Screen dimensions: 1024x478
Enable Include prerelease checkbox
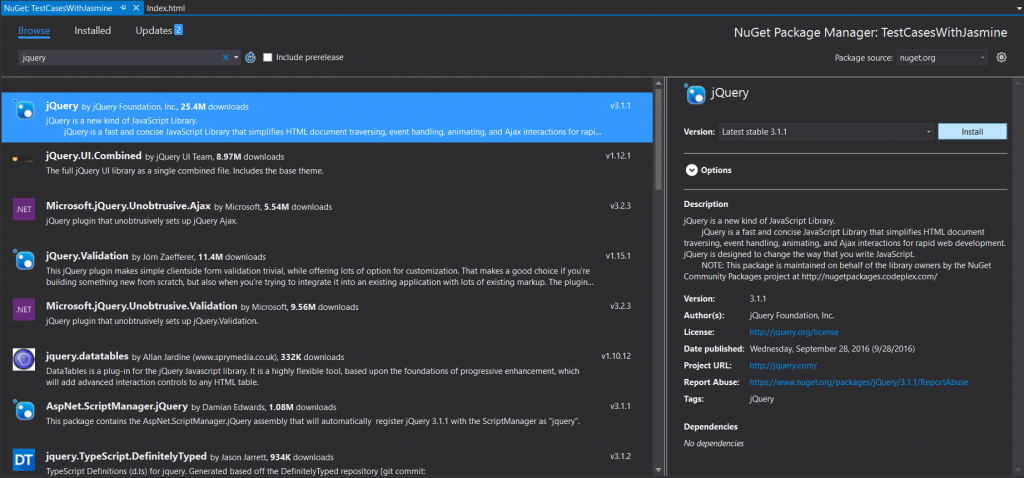pos(268,57)
